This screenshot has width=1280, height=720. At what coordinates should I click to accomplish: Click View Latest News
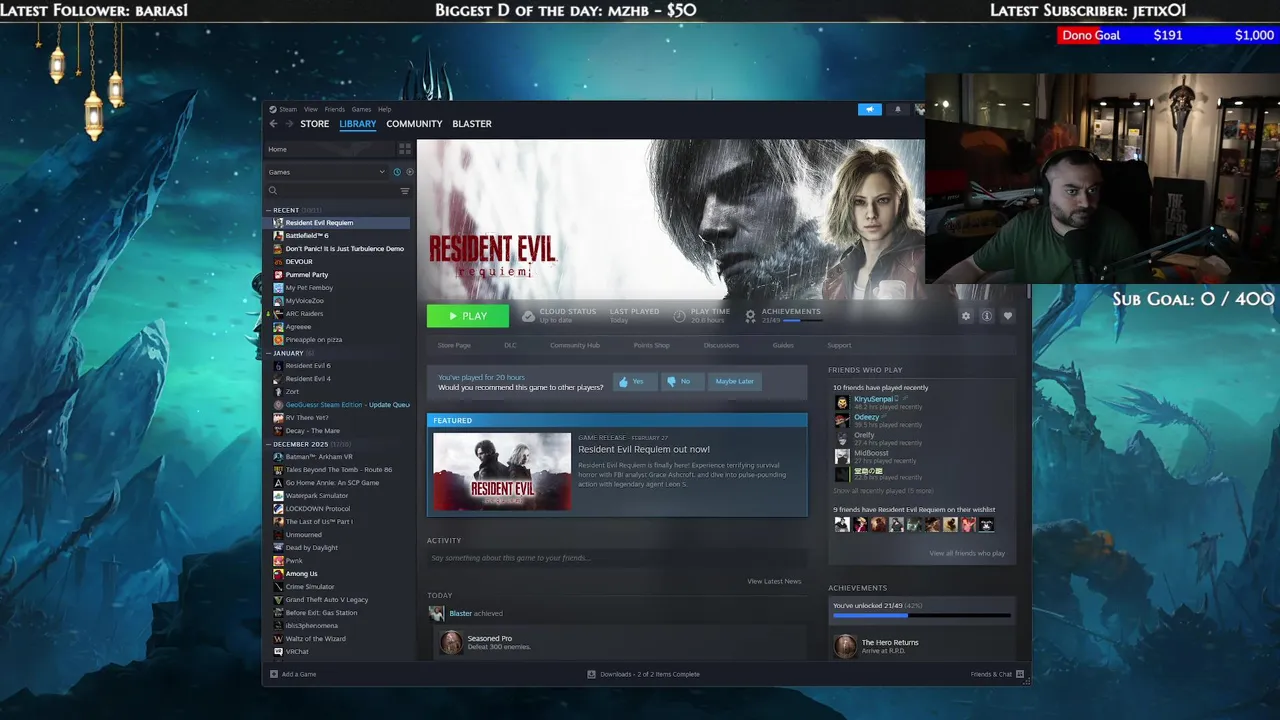coord(774,581)
